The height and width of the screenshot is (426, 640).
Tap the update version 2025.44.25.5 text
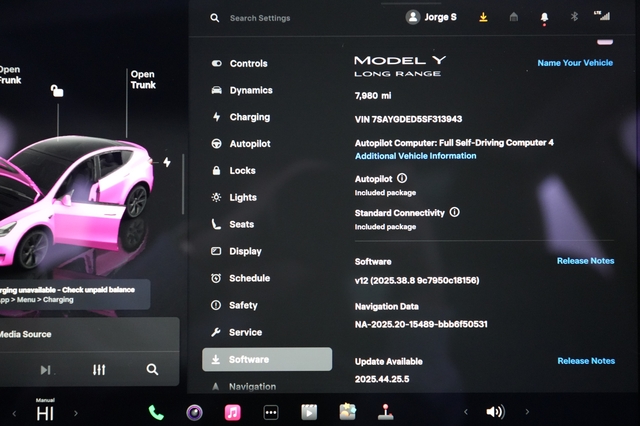(382, 379)
